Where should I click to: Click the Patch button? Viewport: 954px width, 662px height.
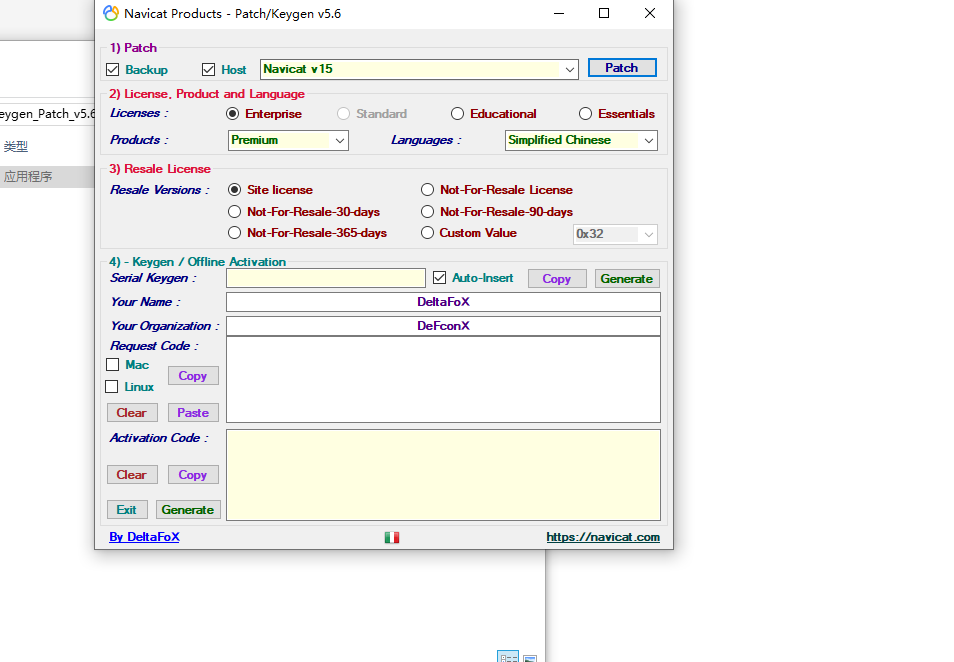click(x=622, y=67)
